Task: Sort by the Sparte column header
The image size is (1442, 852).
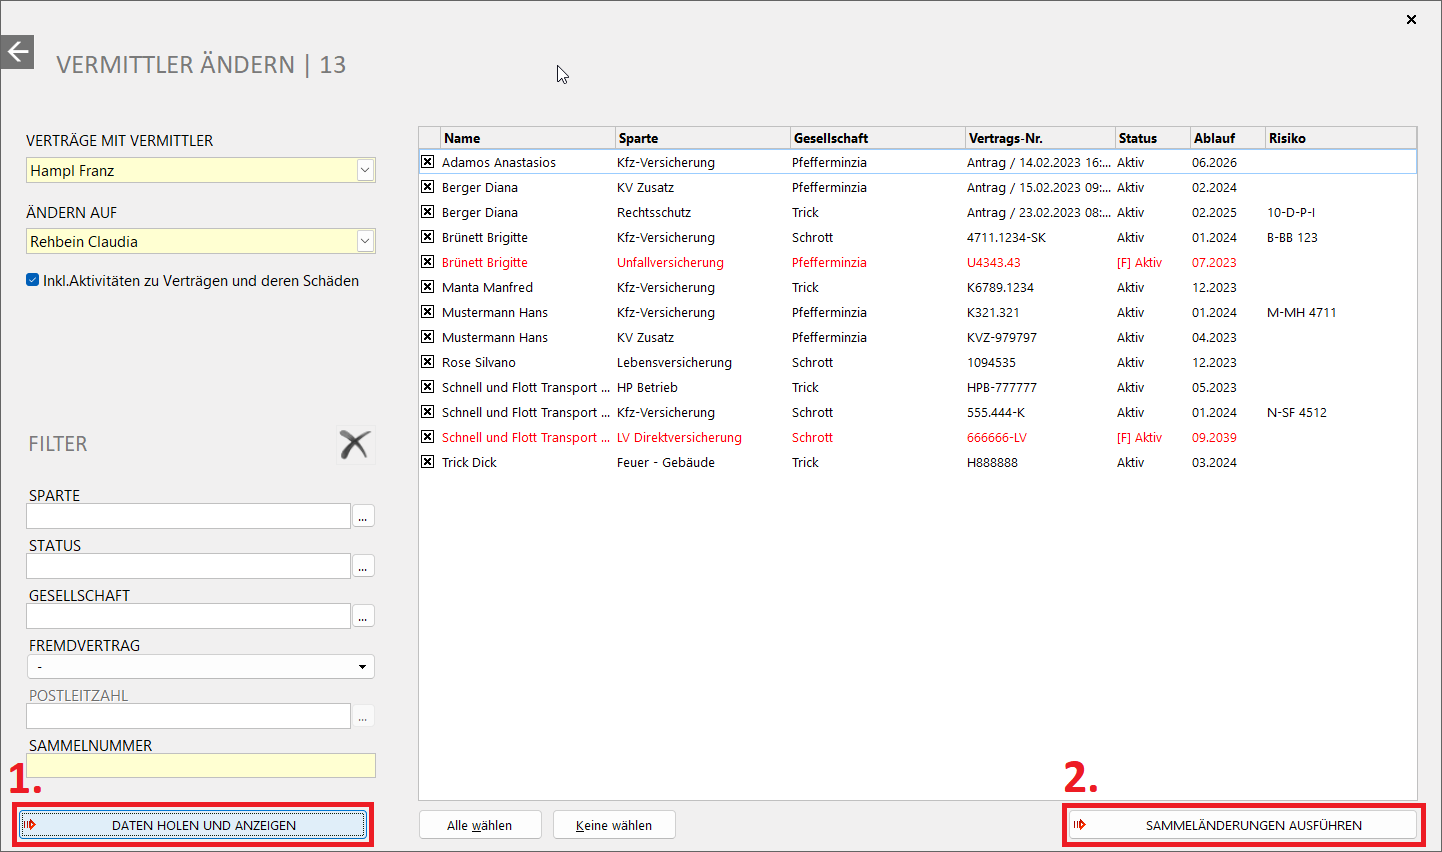Action: [x=701, y=138]
